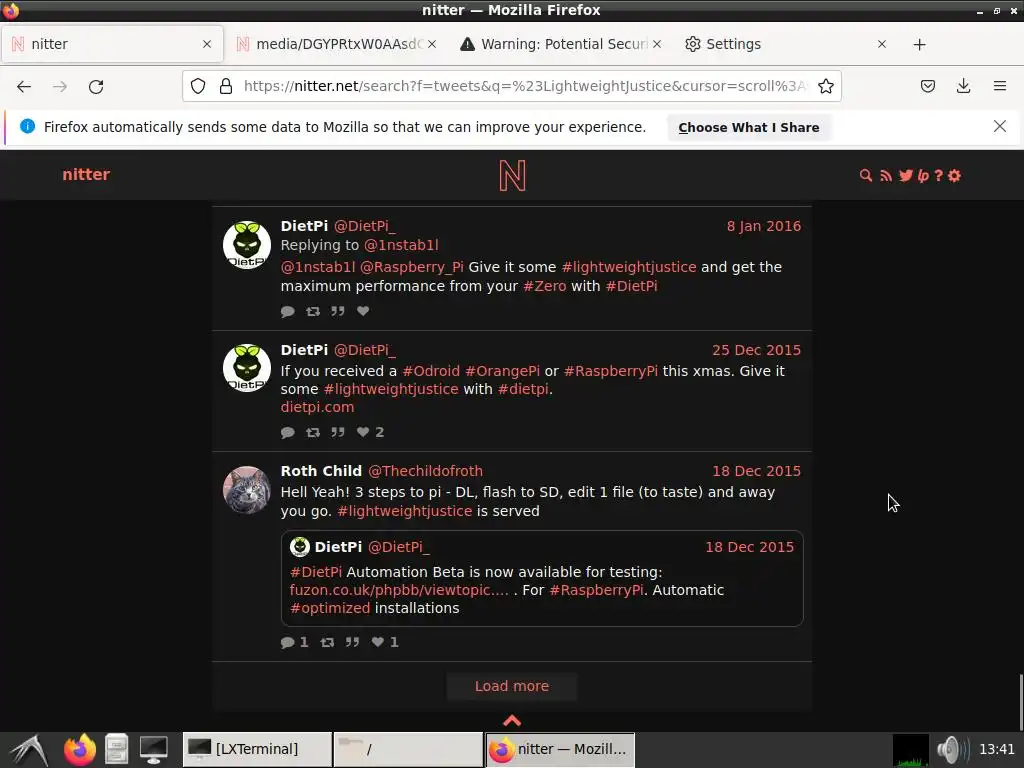Viewport: 1024px width, 768px height.
Task: Open Firefox downloads panel
Action: [x=963, y=86]
